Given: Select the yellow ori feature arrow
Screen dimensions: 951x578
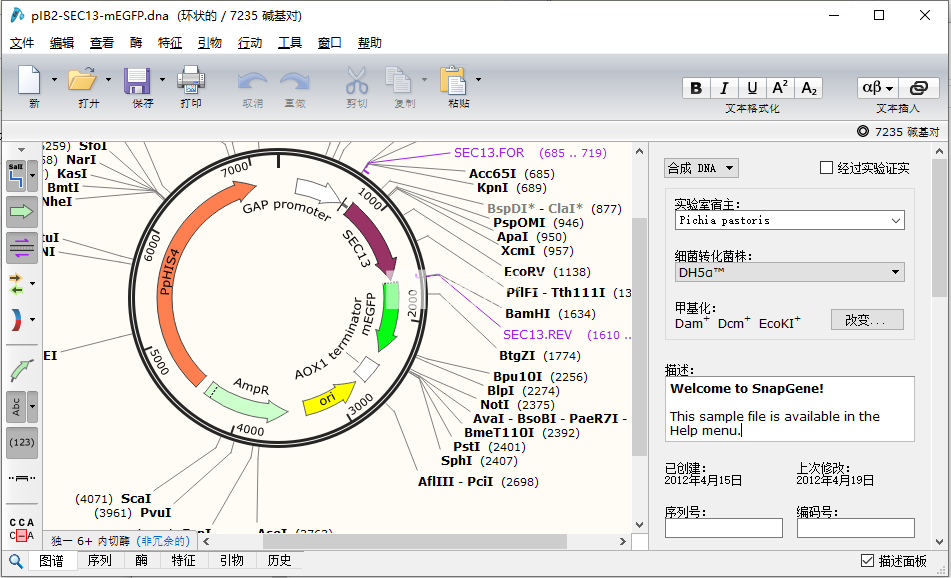Looking at the screenshot, I should coord(329,397).
